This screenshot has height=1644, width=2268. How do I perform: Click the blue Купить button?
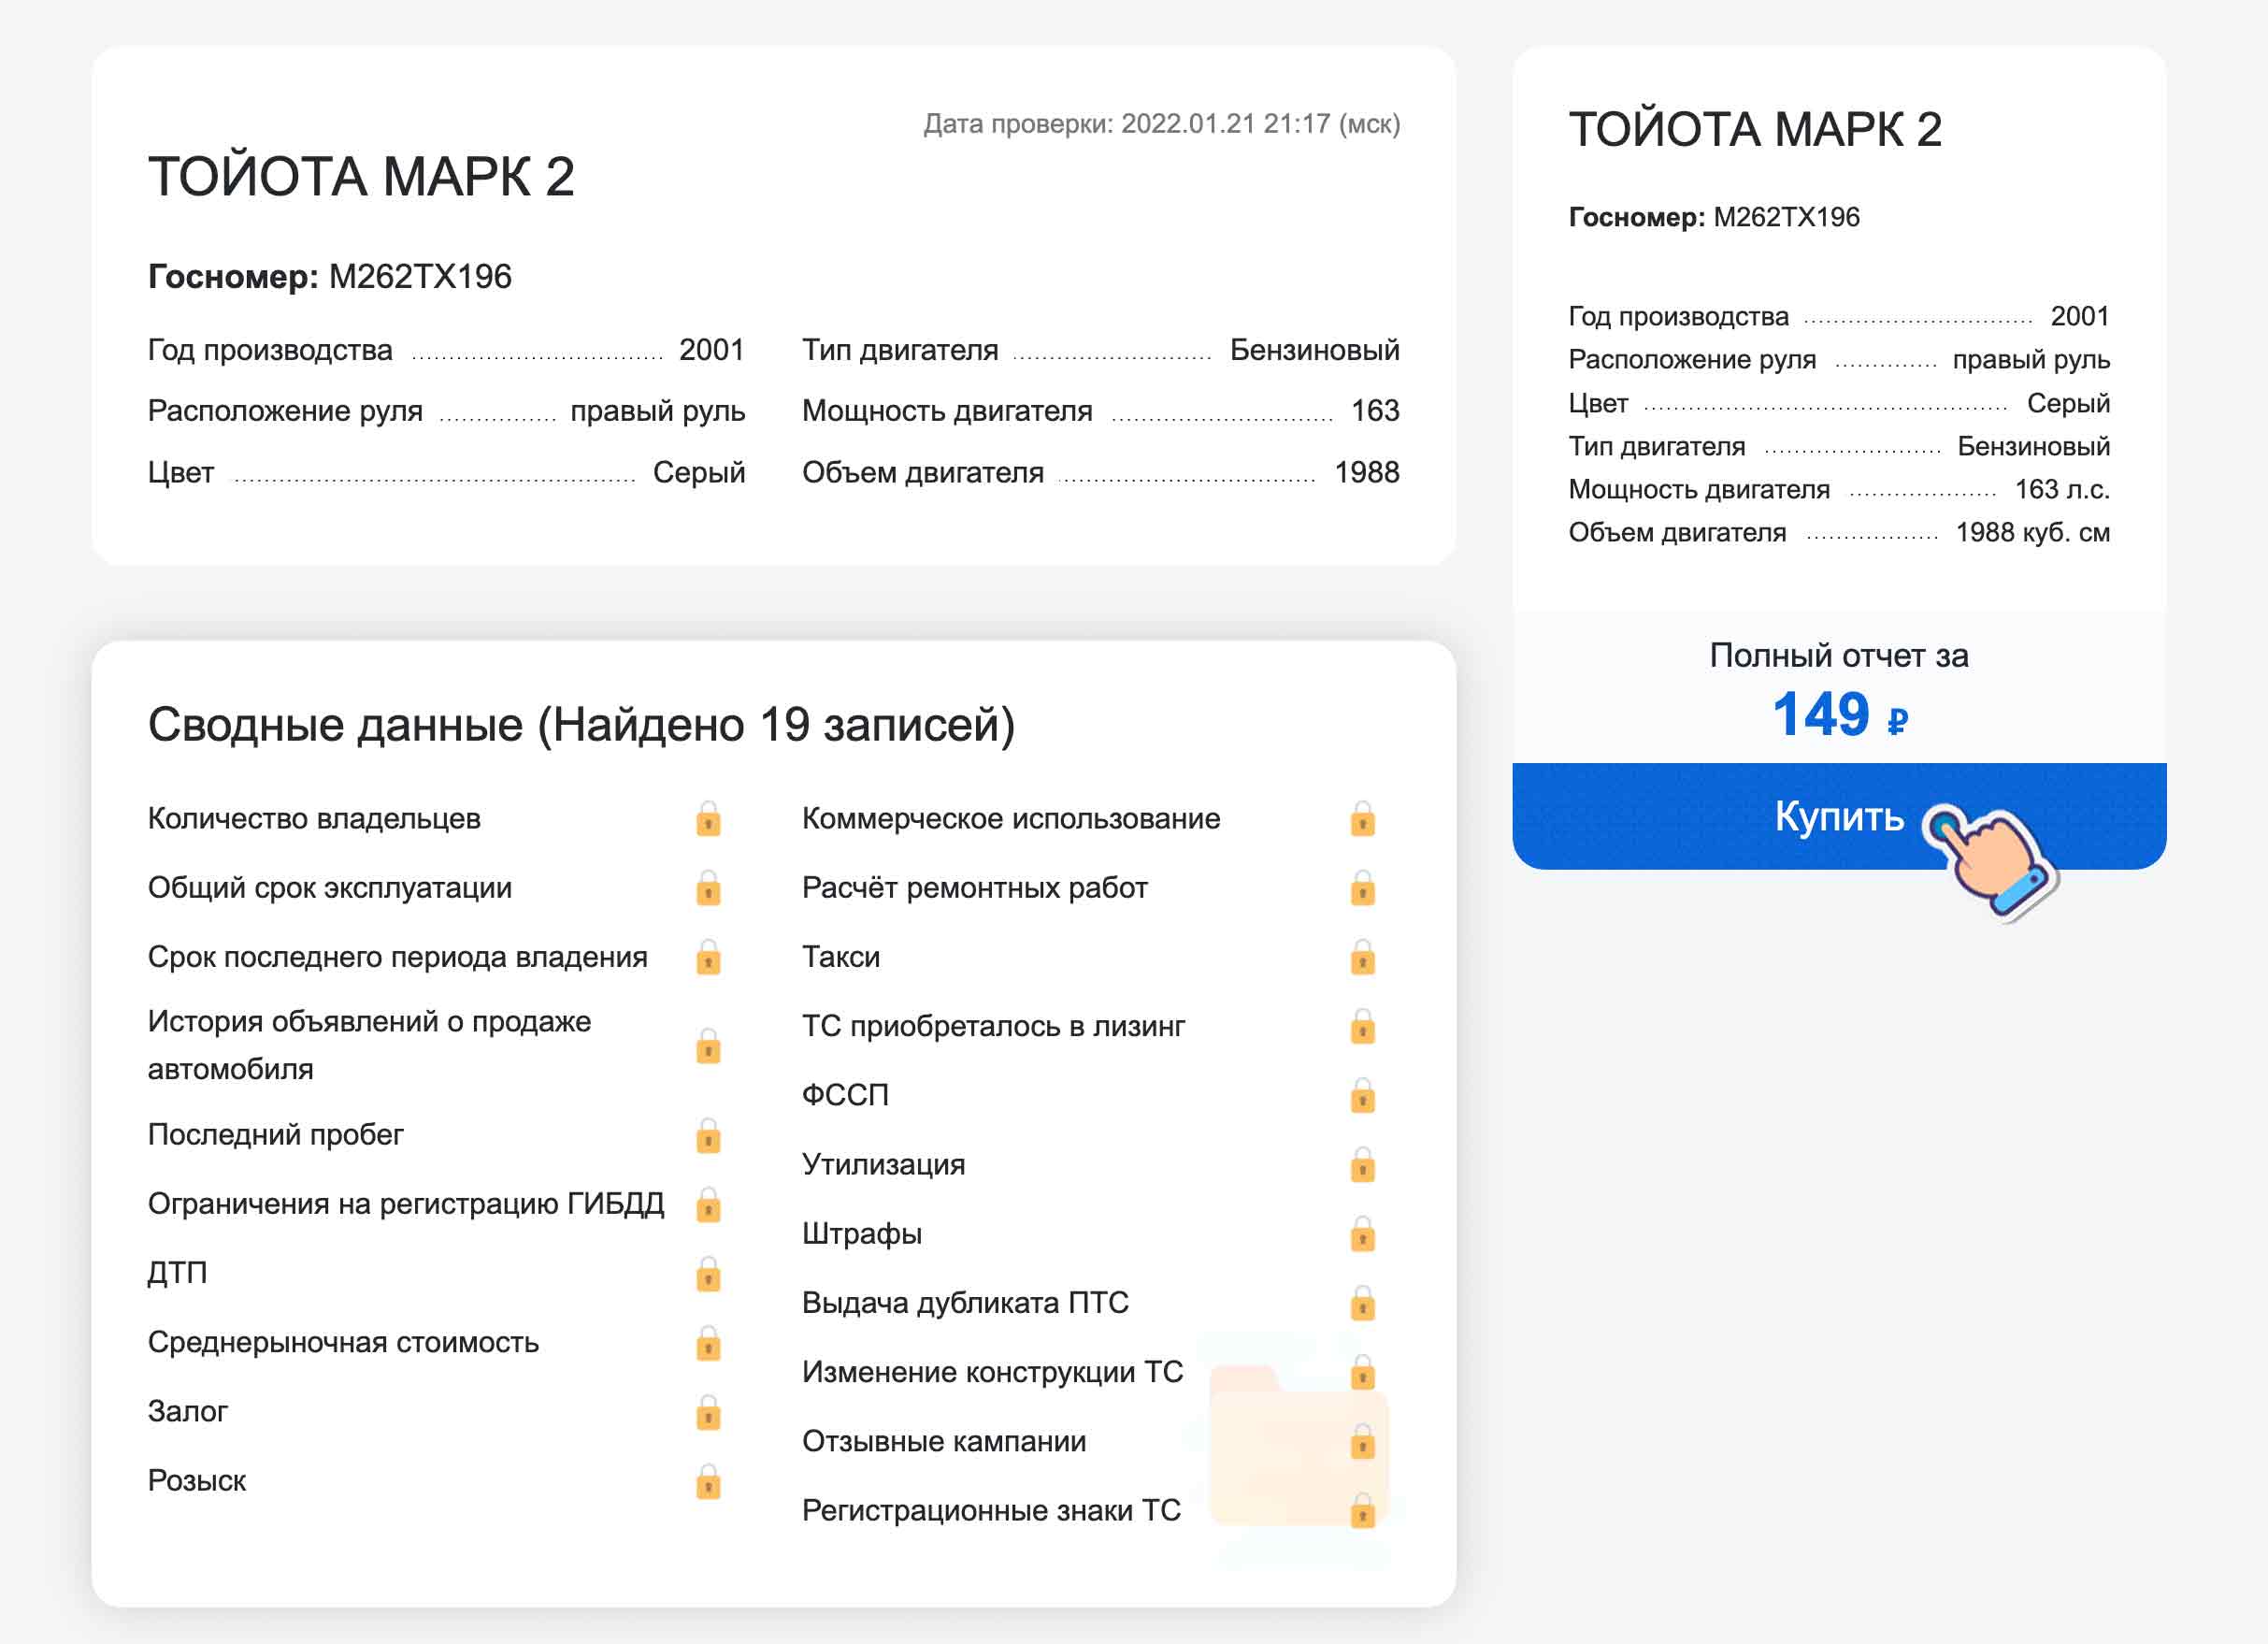coord(1838,816)
